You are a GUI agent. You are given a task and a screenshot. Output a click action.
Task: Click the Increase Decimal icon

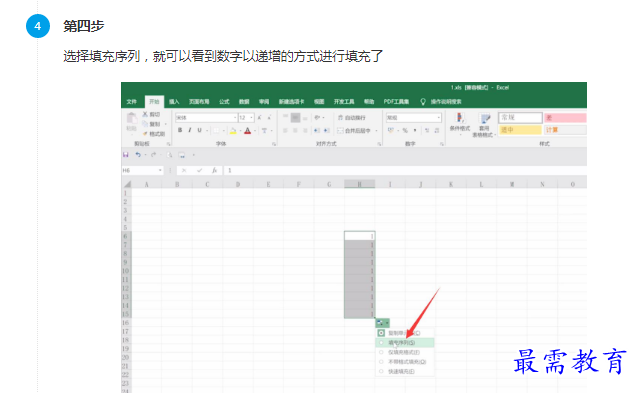(x=427, y=130)
